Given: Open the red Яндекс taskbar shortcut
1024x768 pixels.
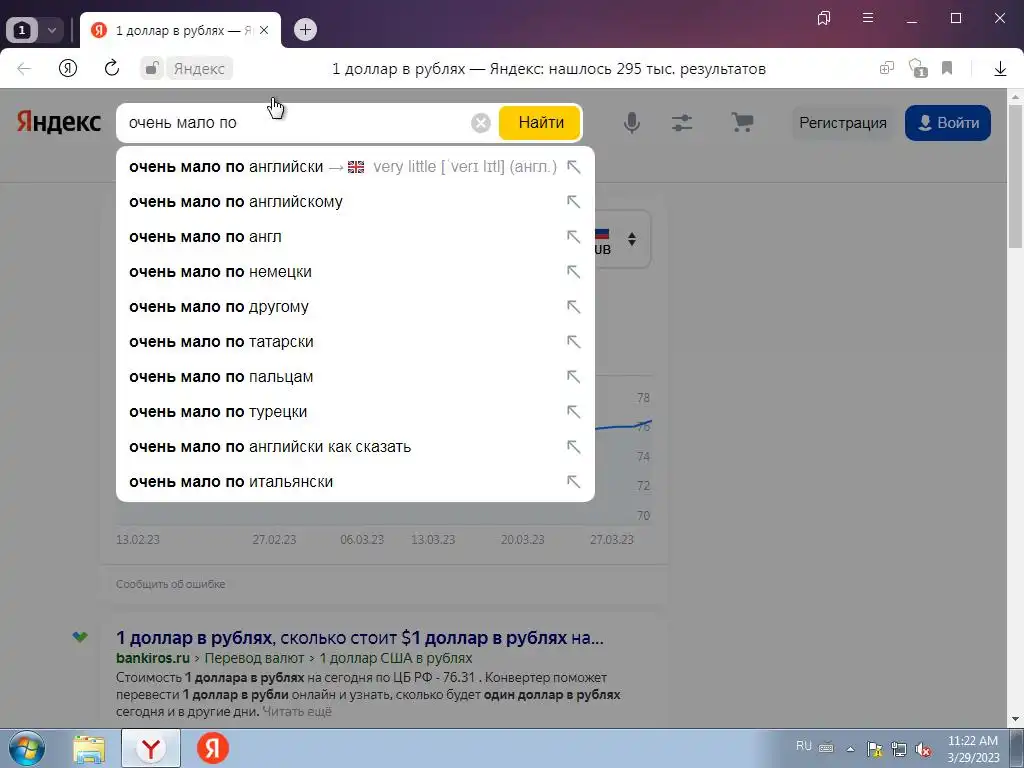Looking at the screenshot, I should [x=213, y=748].
